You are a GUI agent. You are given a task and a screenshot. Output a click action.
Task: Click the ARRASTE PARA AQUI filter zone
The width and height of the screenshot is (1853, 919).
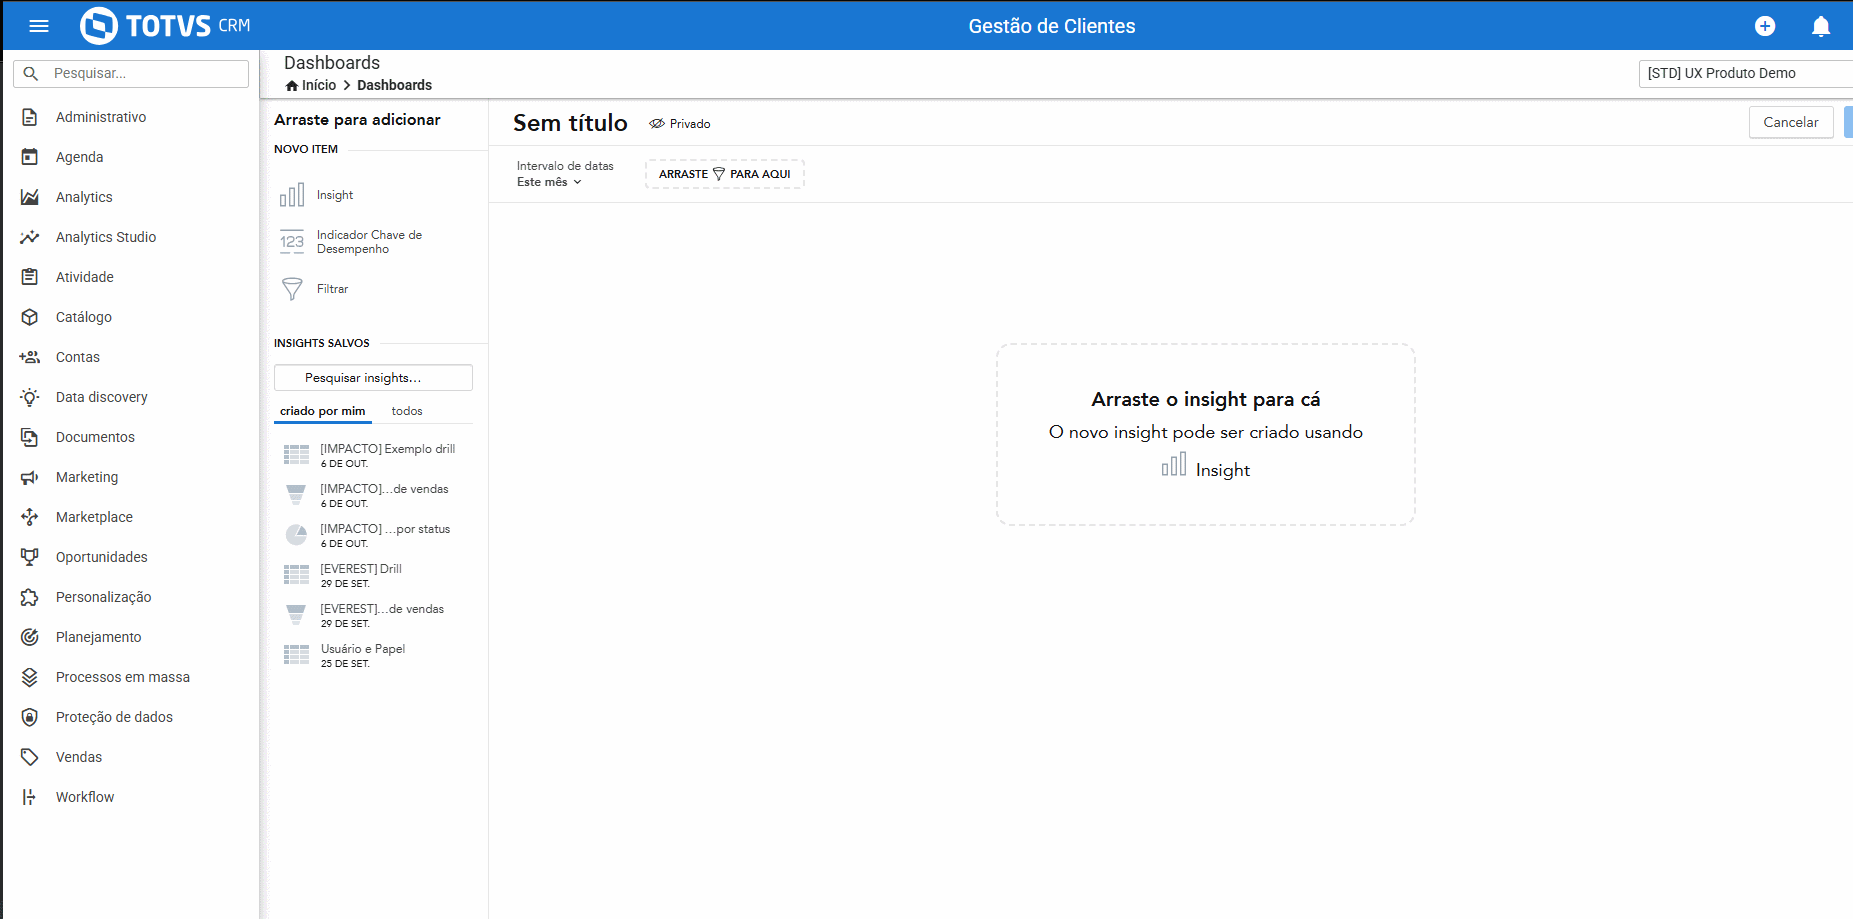[725, 174]
